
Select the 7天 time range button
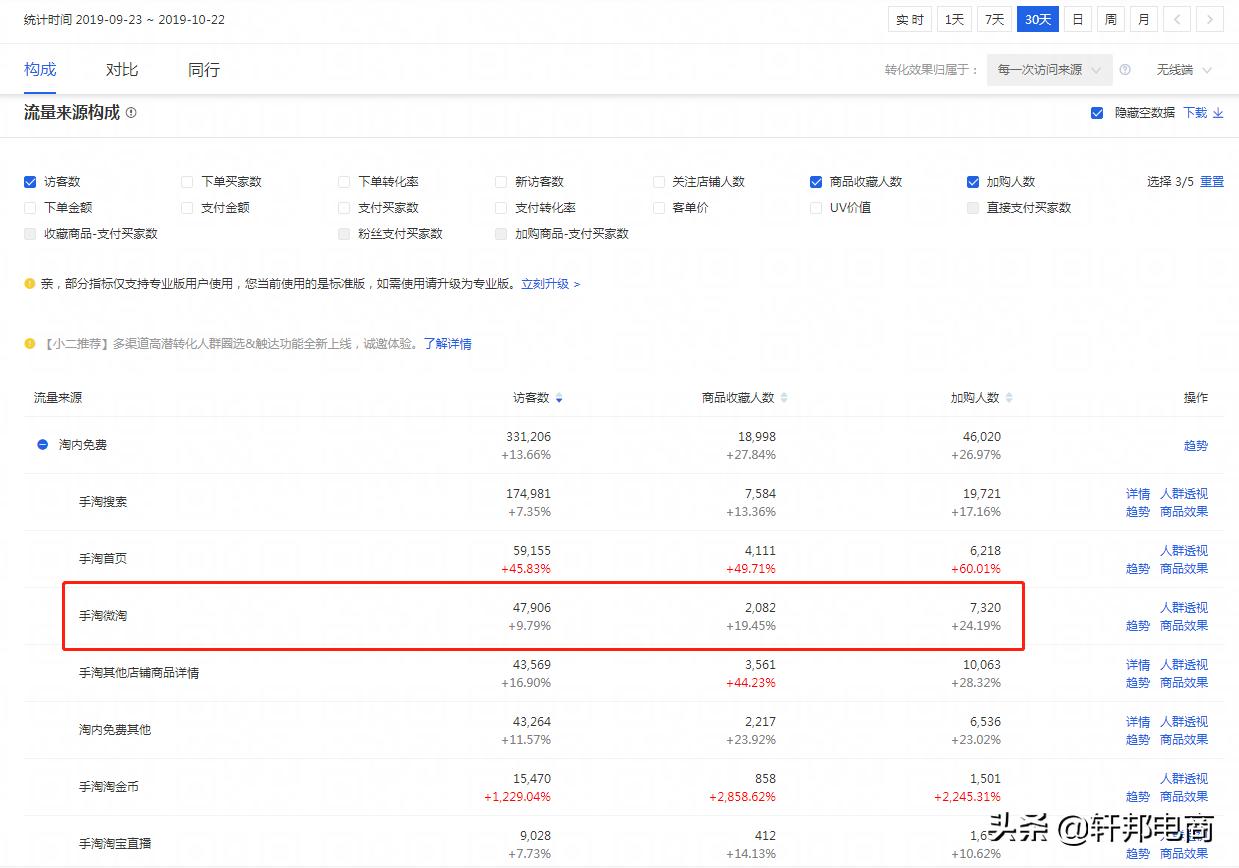[x=994, y=18]
